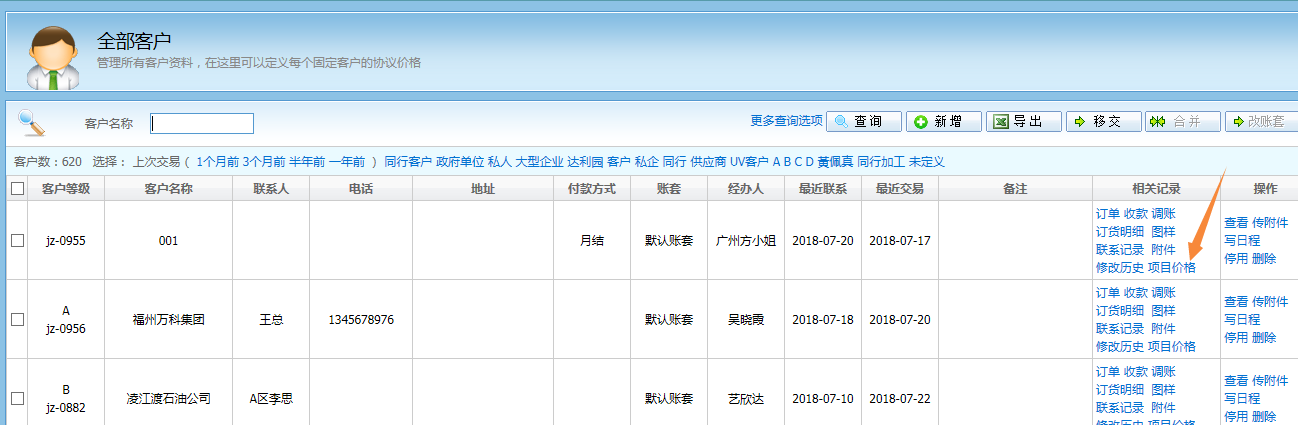Open 项目价格 for customer 001
The height and width of the screenshot is (425, 1298).
1171,267
